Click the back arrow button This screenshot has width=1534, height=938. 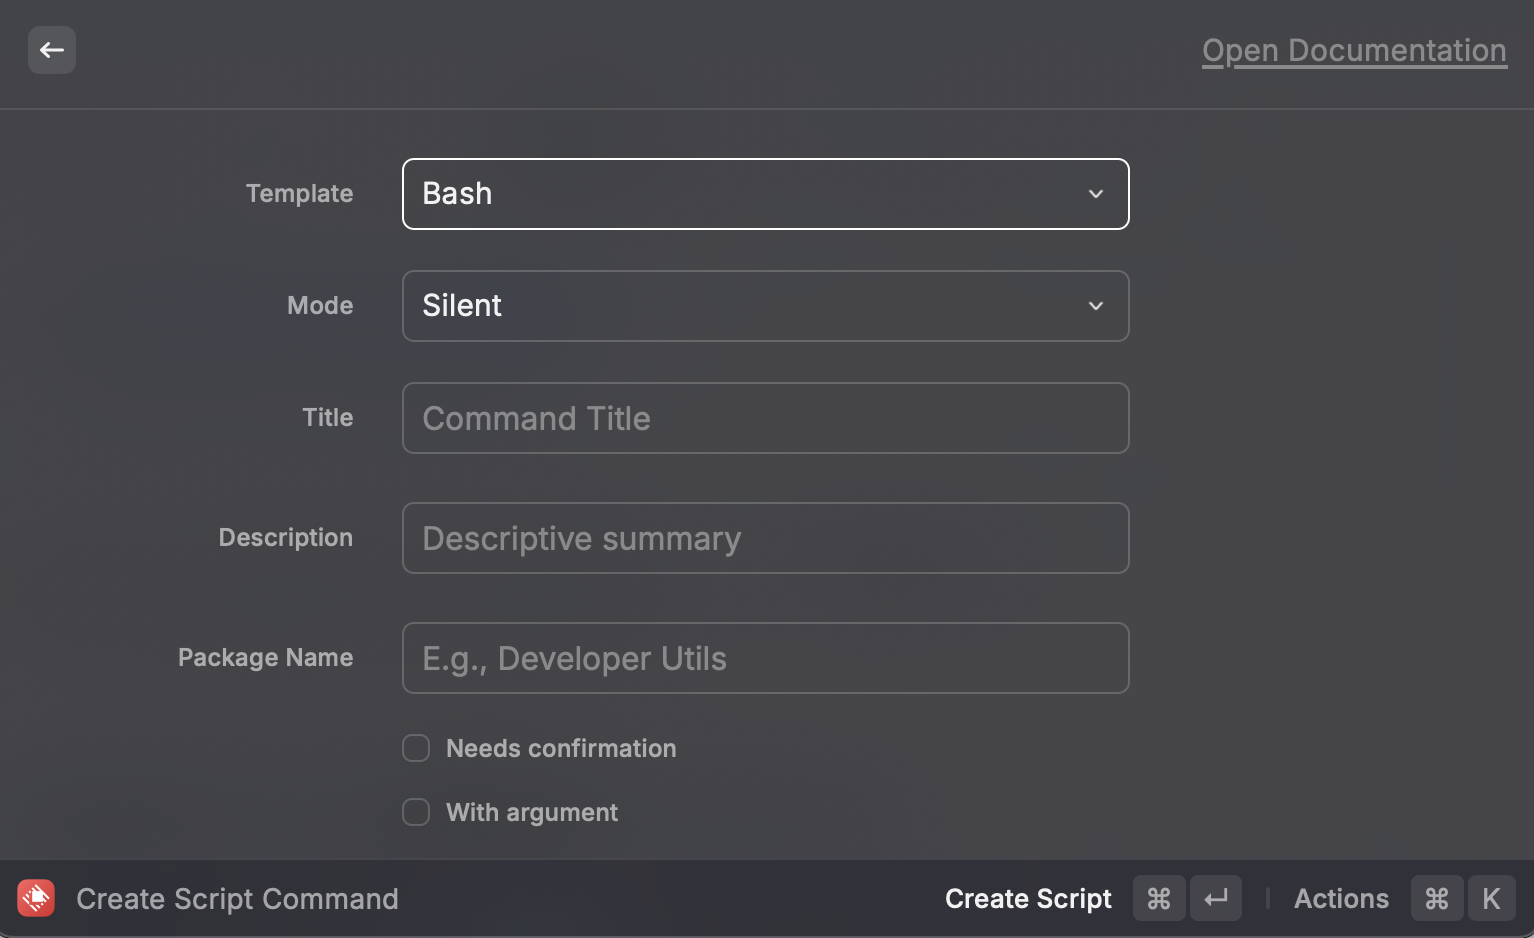[x=52, y=50]
